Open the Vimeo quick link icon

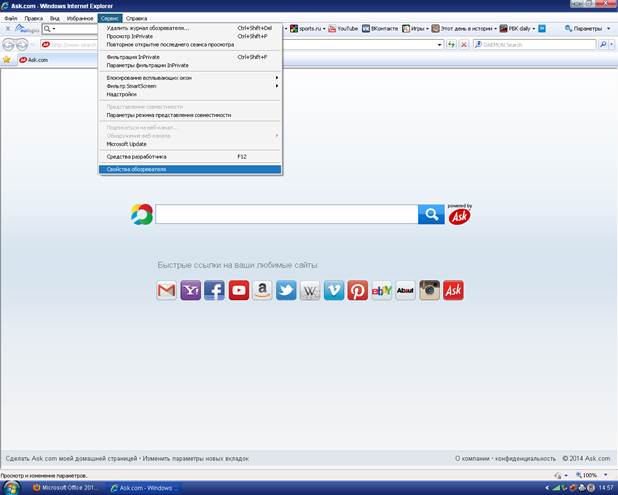334,290
